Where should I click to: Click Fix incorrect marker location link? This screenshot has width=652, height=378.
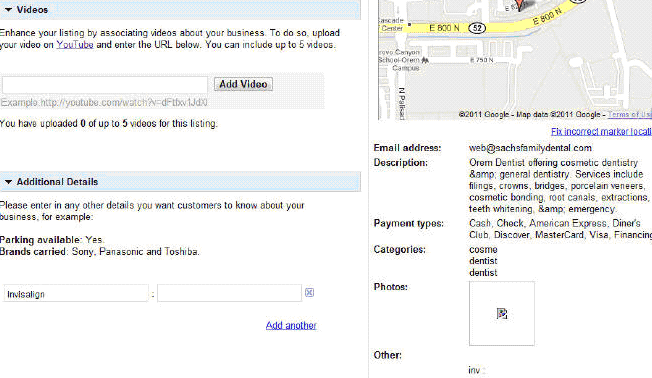(601, 132)
